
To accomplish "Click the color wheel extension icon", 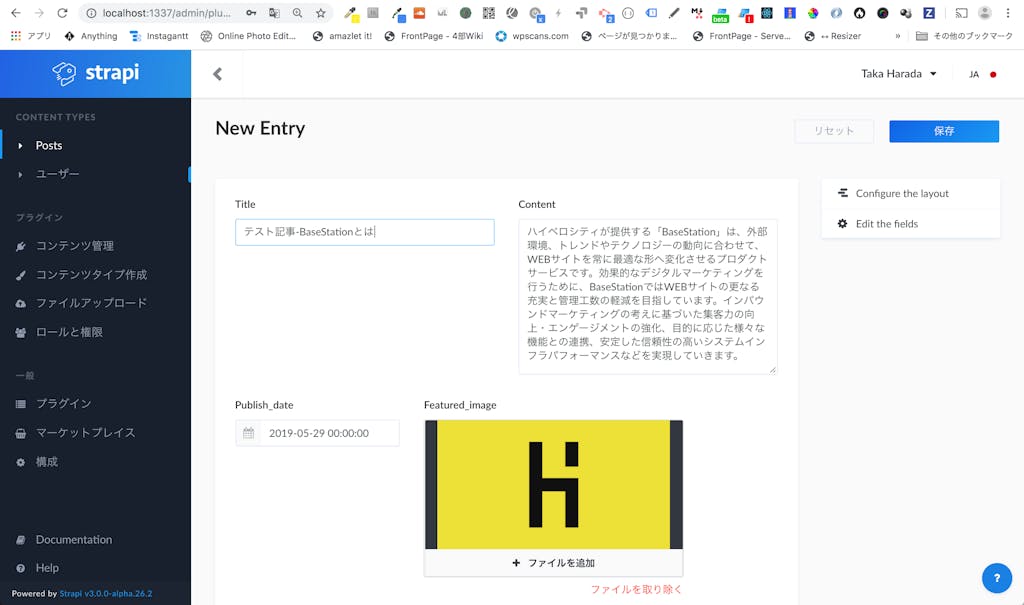I will point(813,13).
